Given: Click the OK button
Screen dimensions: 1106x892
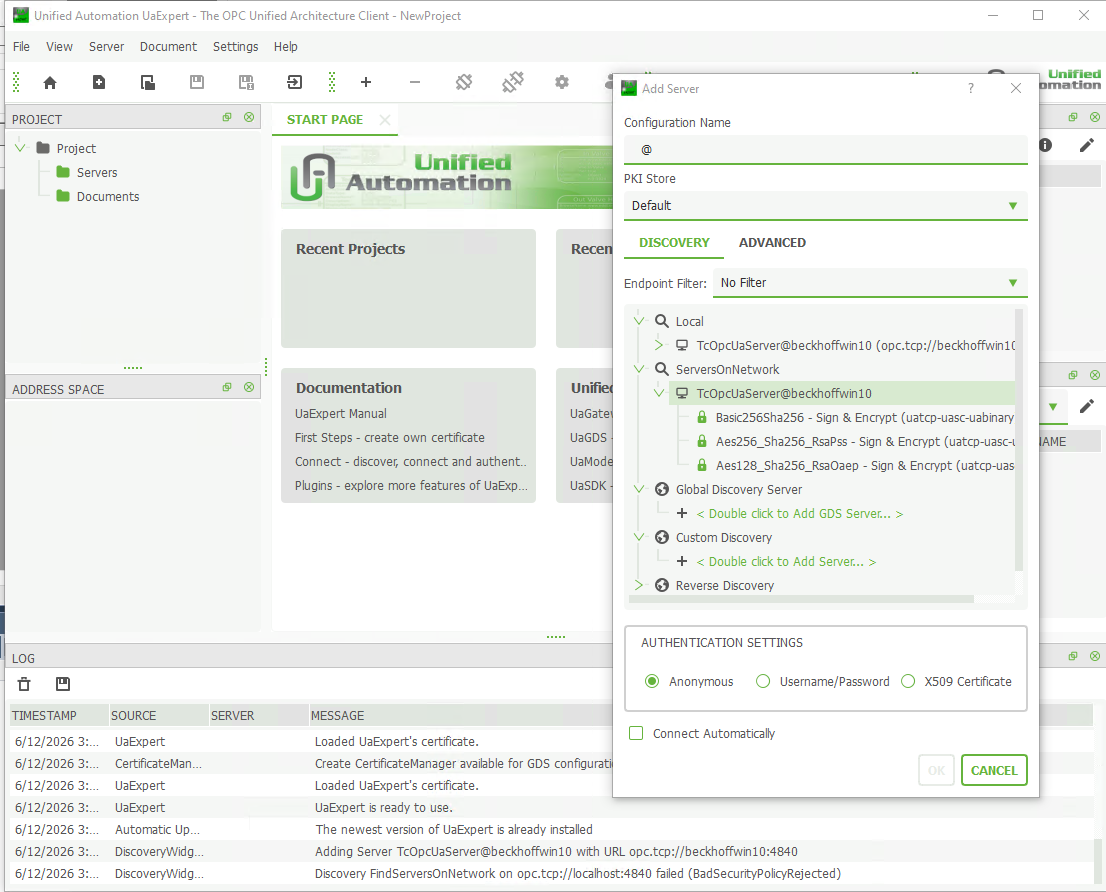Looking at the screenshot, I should pyautogui.click(x=937, y=770).
